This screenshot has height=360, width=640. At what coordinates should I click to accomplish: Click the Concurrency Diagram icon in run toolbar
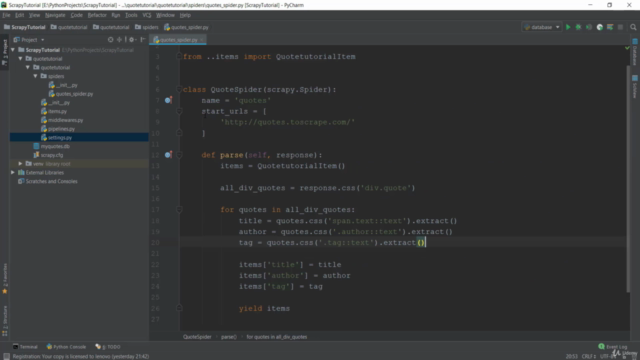610,27
